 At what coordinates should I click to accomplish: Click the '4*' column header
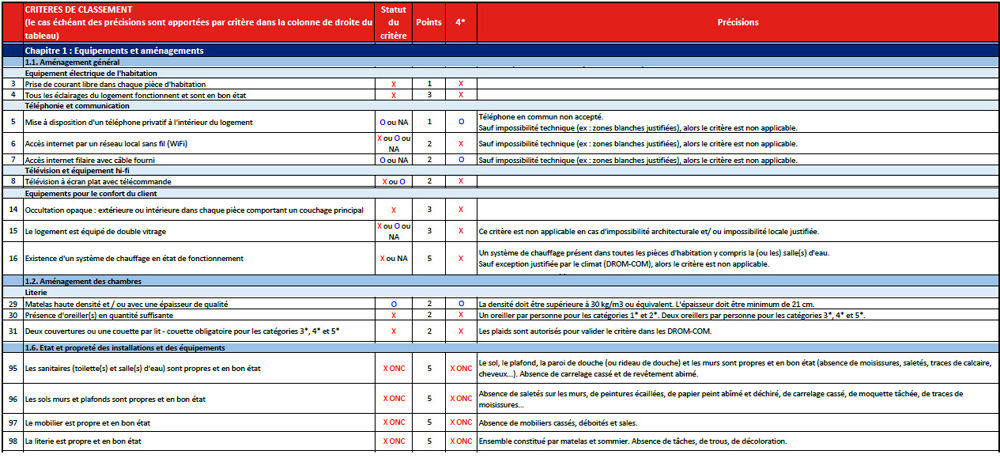460,22
